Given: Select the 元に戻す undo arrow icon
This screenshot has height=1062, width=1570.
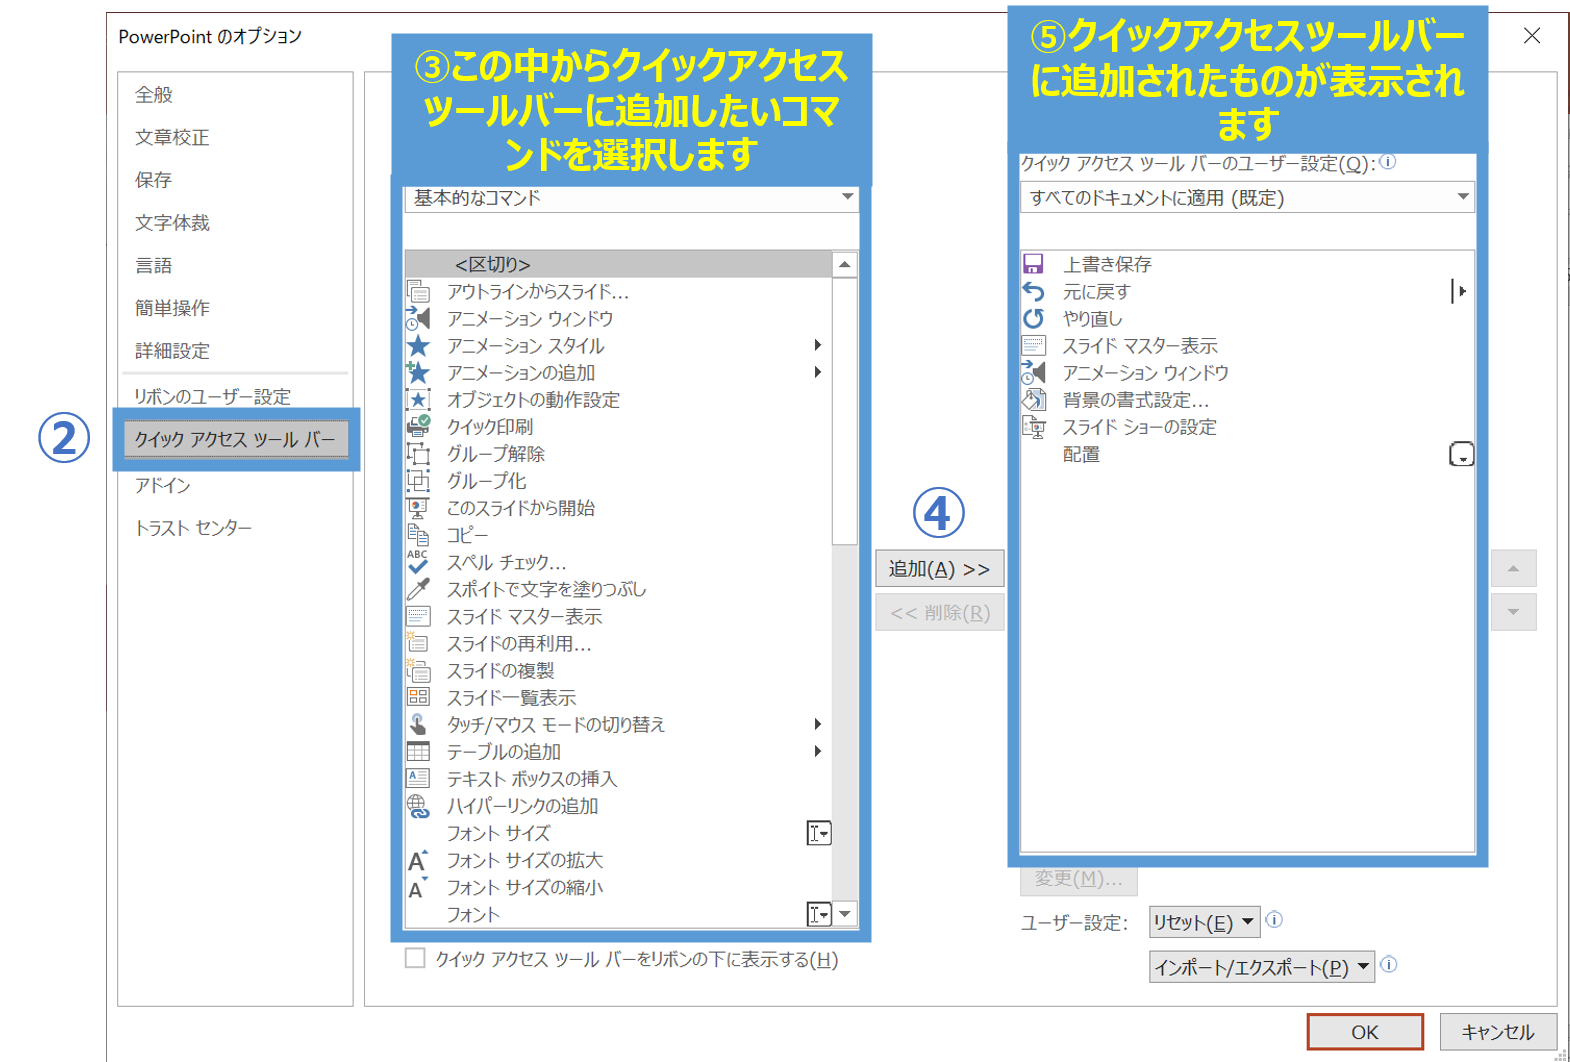Looking at the screenshot, I should [1033, 291].
